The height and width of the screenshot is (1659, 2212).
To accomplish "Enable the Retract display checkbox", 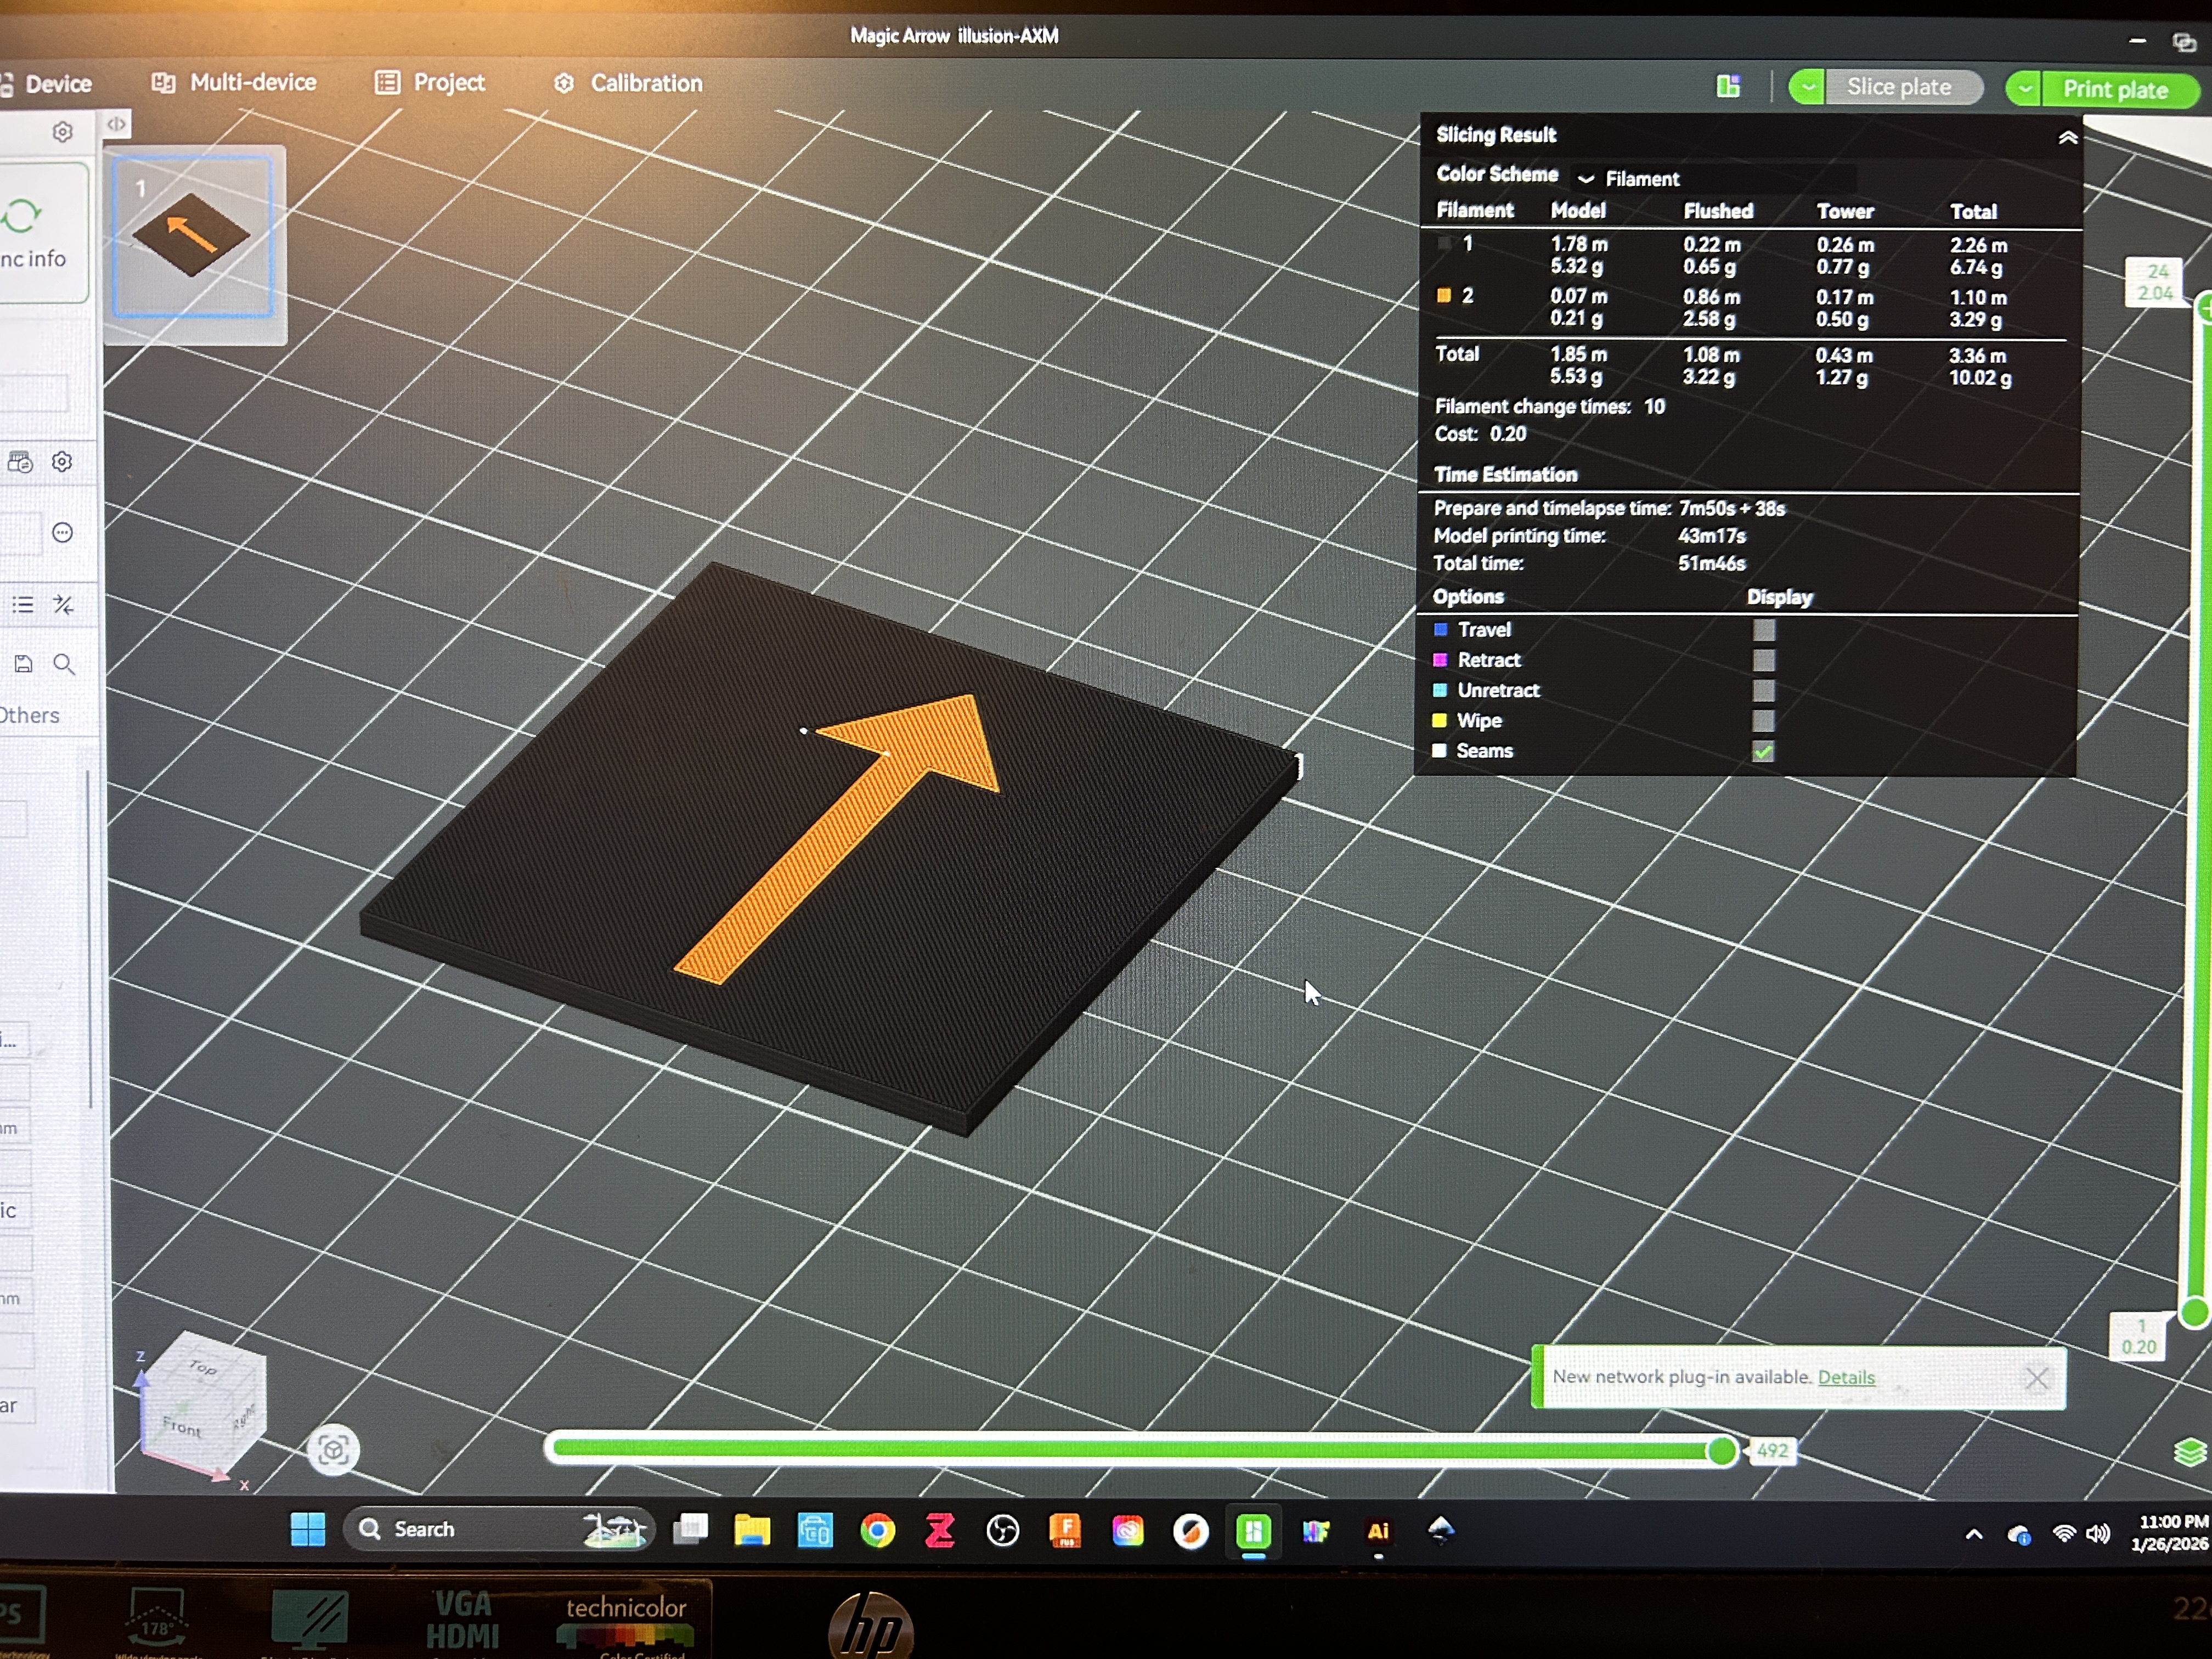I will [1764, 660].
